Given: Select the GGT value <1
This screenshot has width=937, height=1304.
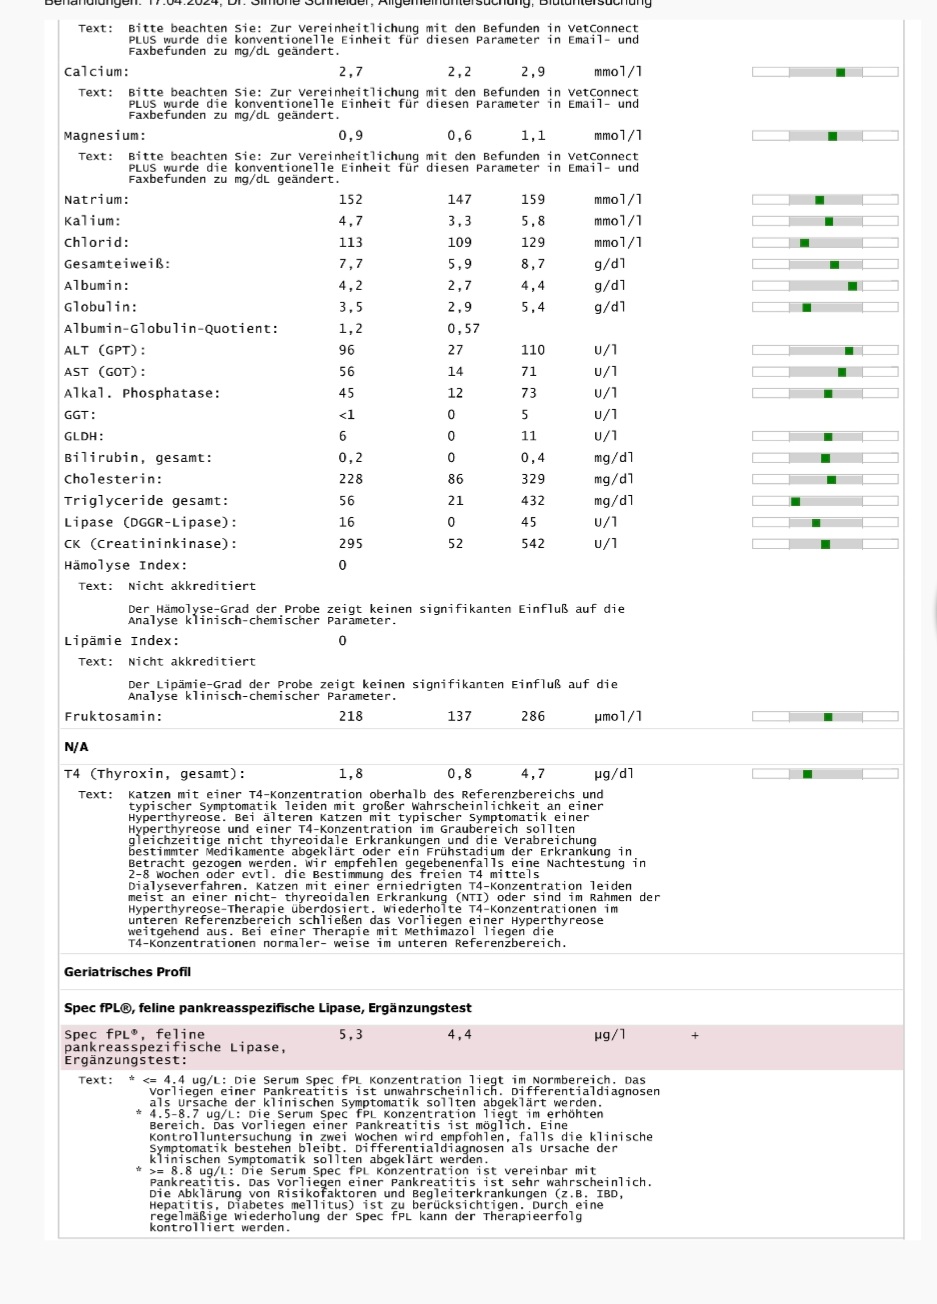Looking at the screenshot, I should click(347, 415).
